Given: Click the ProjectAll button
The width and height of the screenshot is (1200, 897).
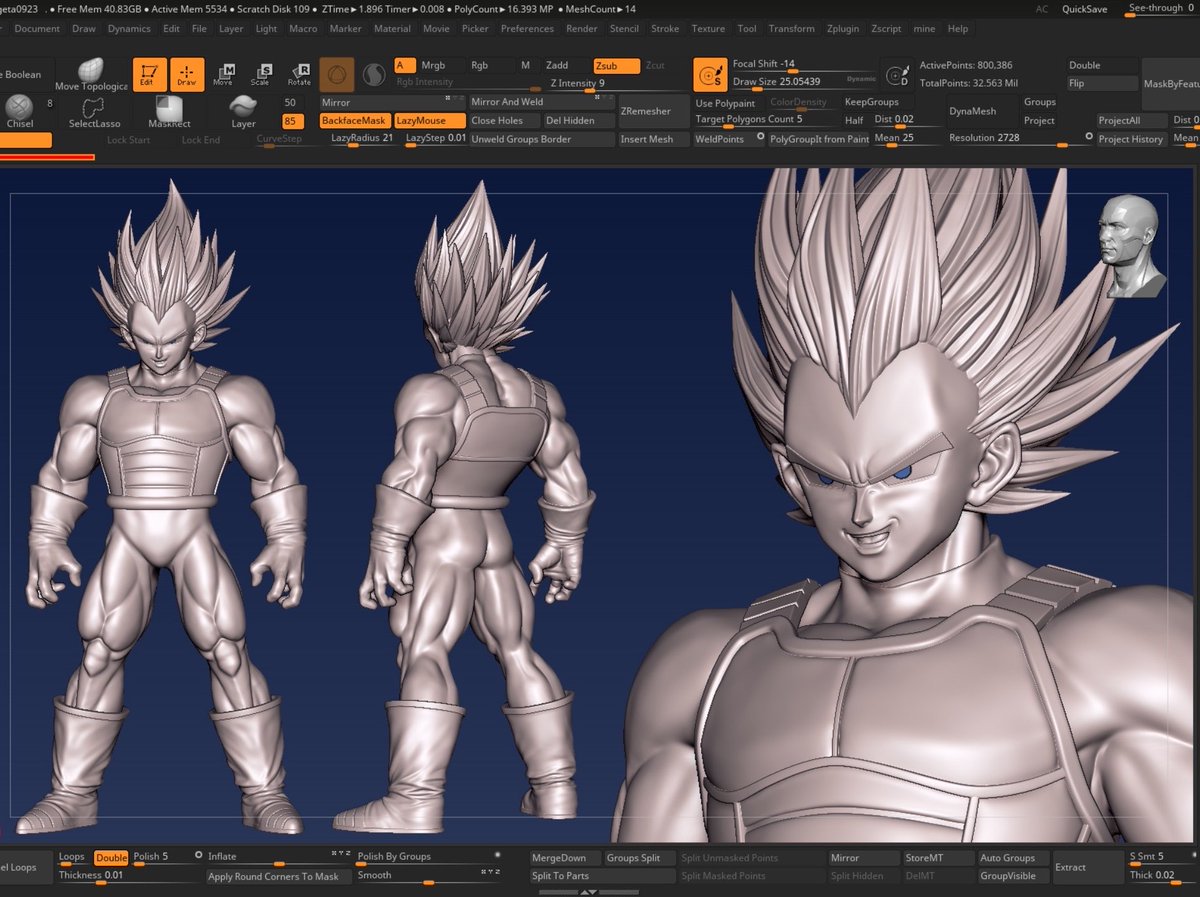Looking at the screenshot, I should 1131,120.
